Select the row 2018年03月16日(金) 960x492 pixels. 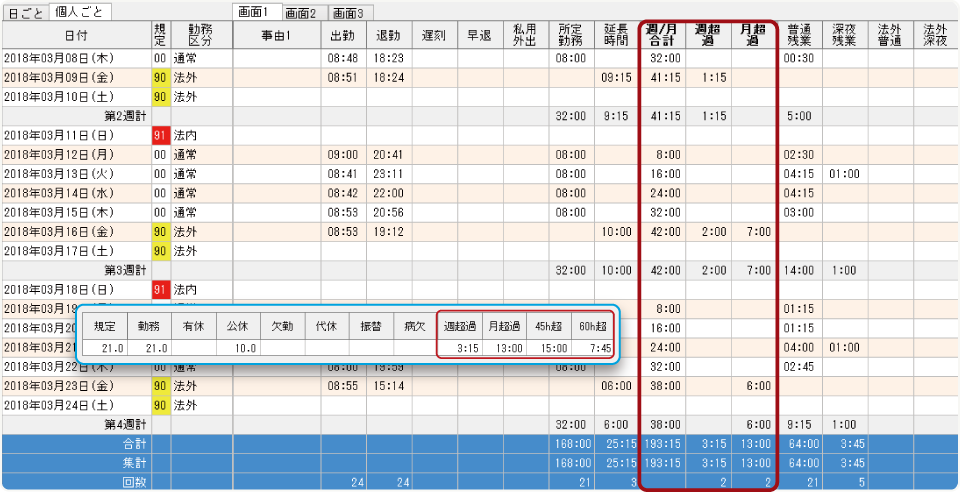click(480, 232)
